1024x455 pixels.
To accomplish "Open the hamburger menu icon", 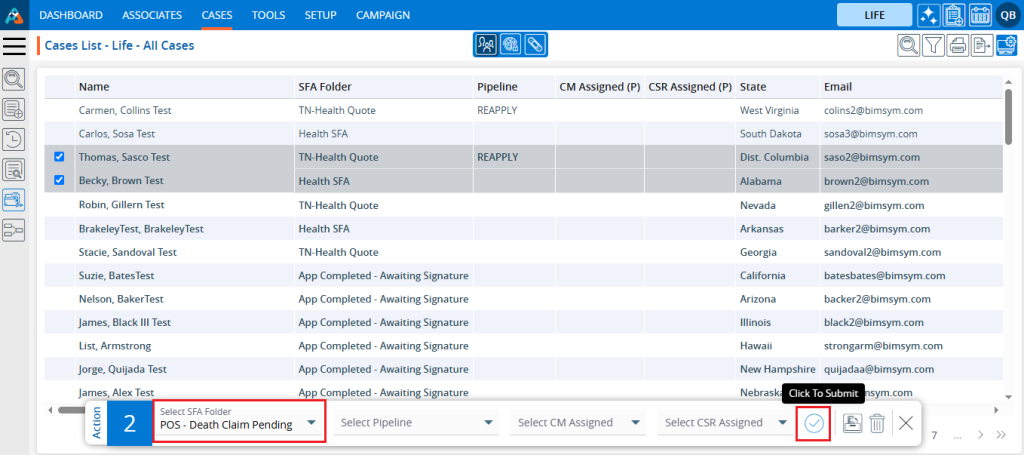I will 14,46.
